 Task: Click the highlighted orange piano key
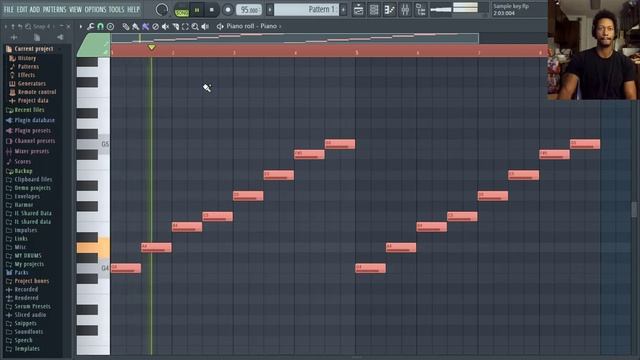(93, 247)
